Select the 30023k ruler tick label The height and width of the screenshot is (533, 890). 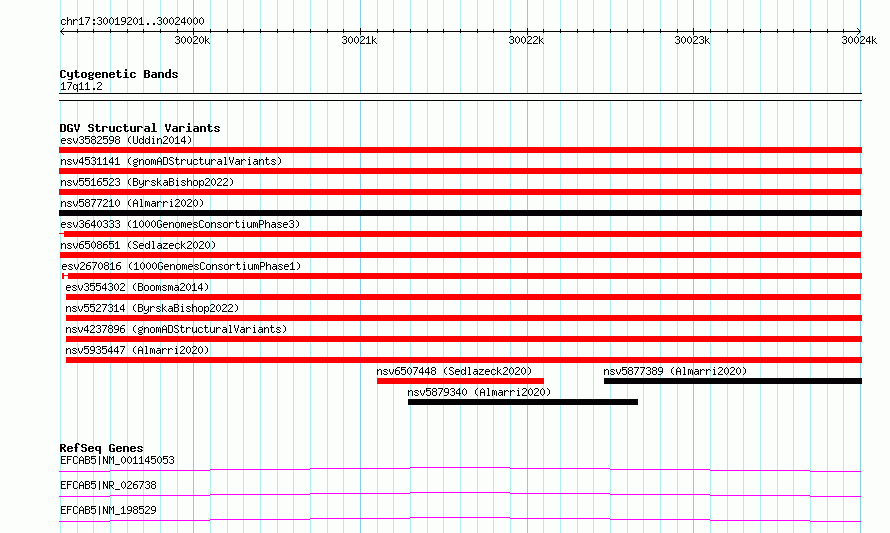[x=692, y=40]
